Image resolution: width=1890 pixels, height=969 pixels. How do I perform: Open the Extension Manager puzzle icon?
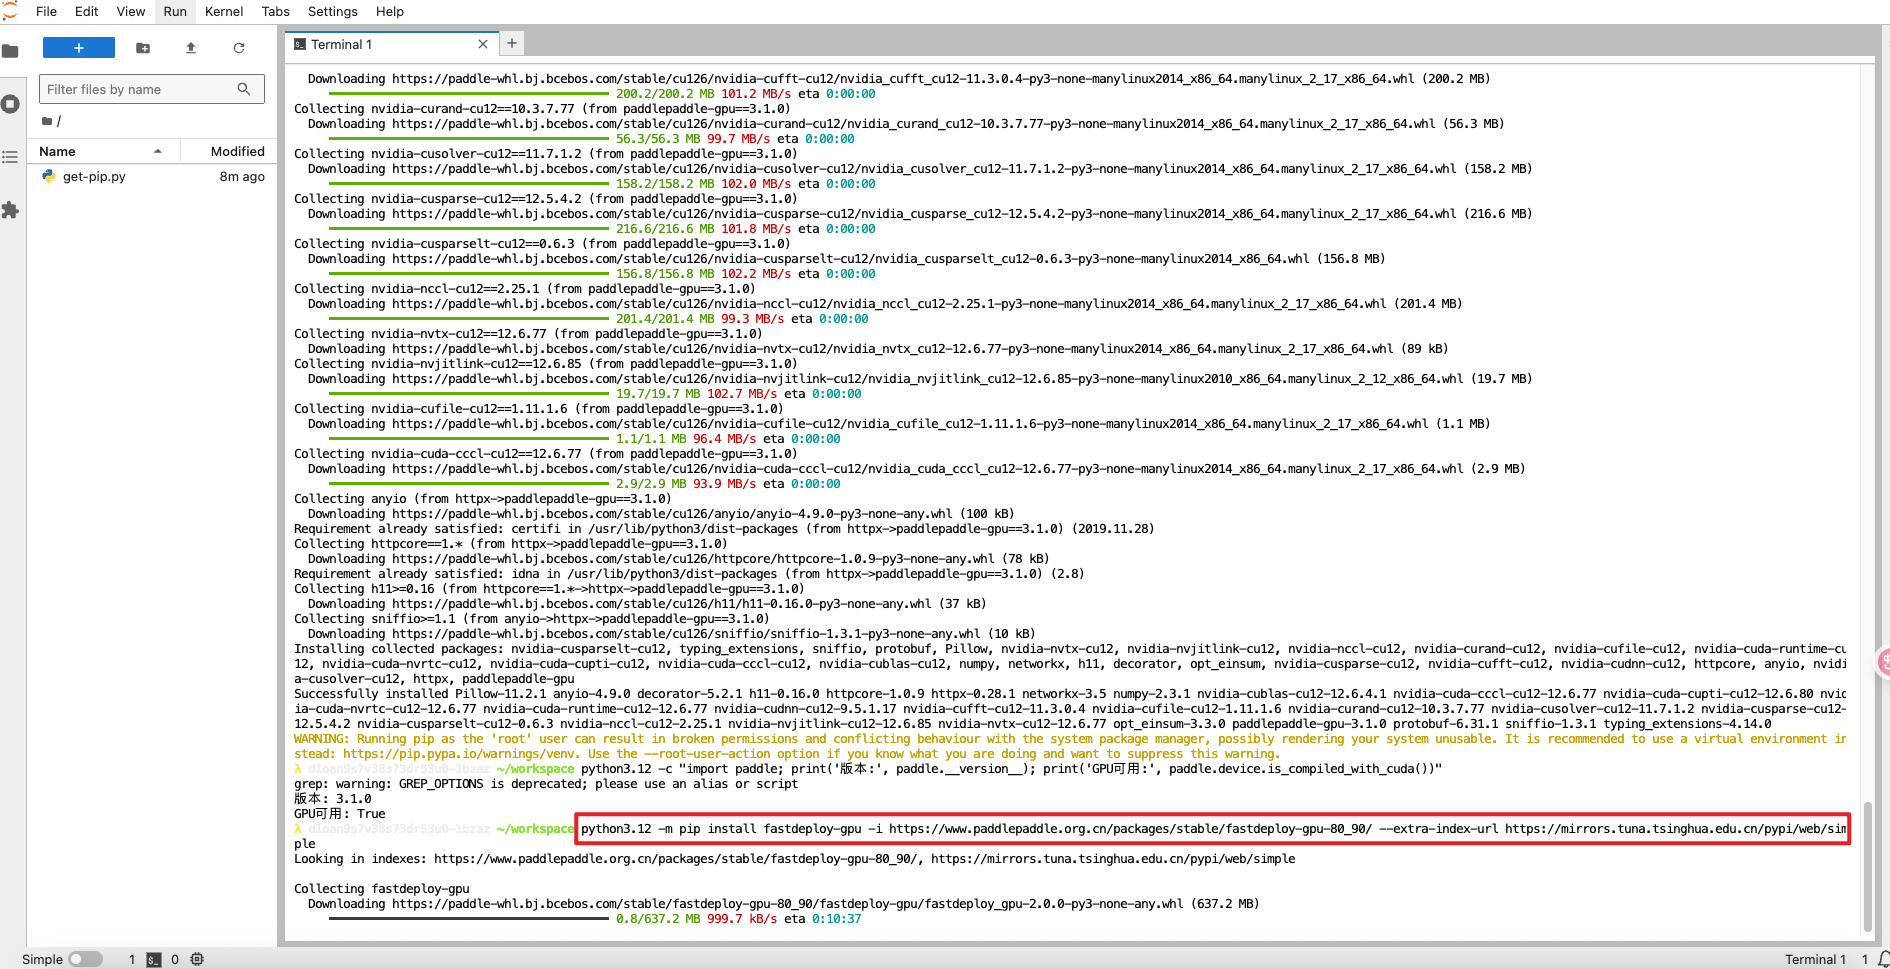pos(11,210)
